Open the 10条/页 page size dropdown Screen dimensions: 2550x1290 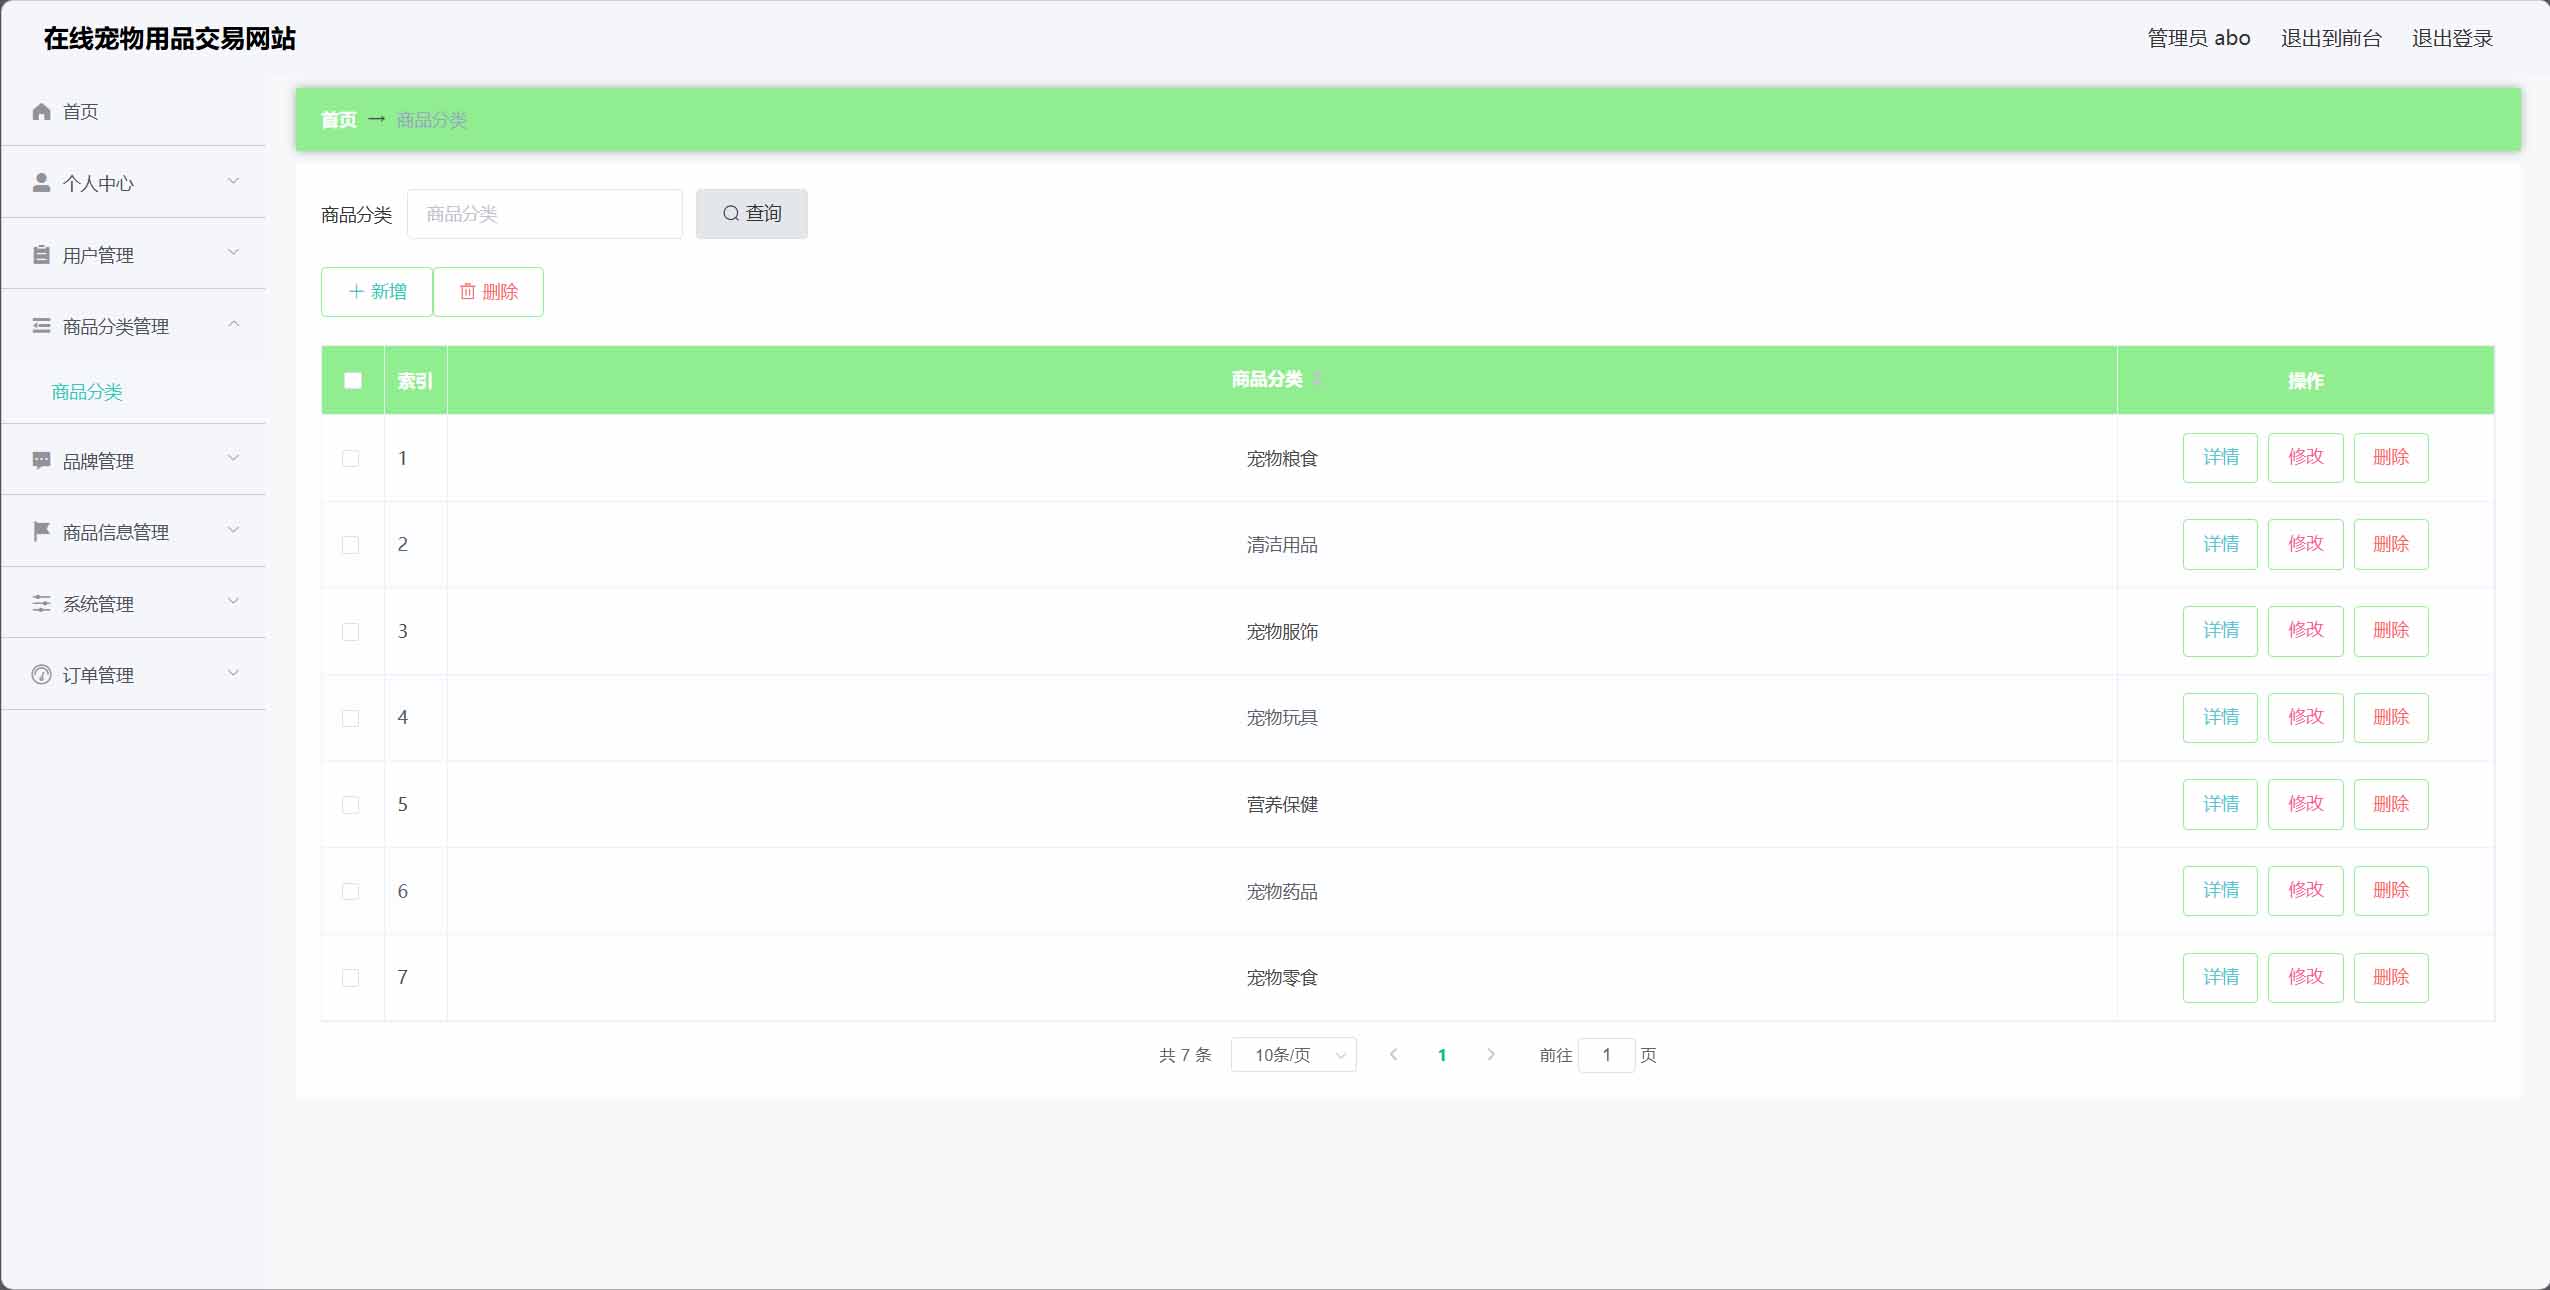click(1293, 1055)
